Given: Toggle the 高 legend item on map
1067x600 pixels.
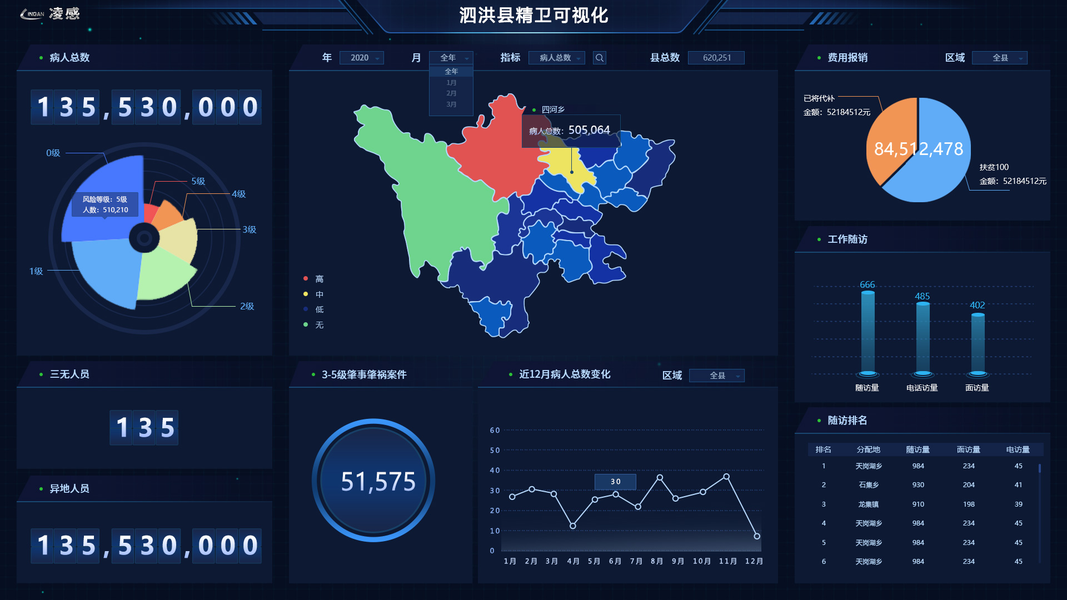Looking at the screenshot, I should point(314,279).
